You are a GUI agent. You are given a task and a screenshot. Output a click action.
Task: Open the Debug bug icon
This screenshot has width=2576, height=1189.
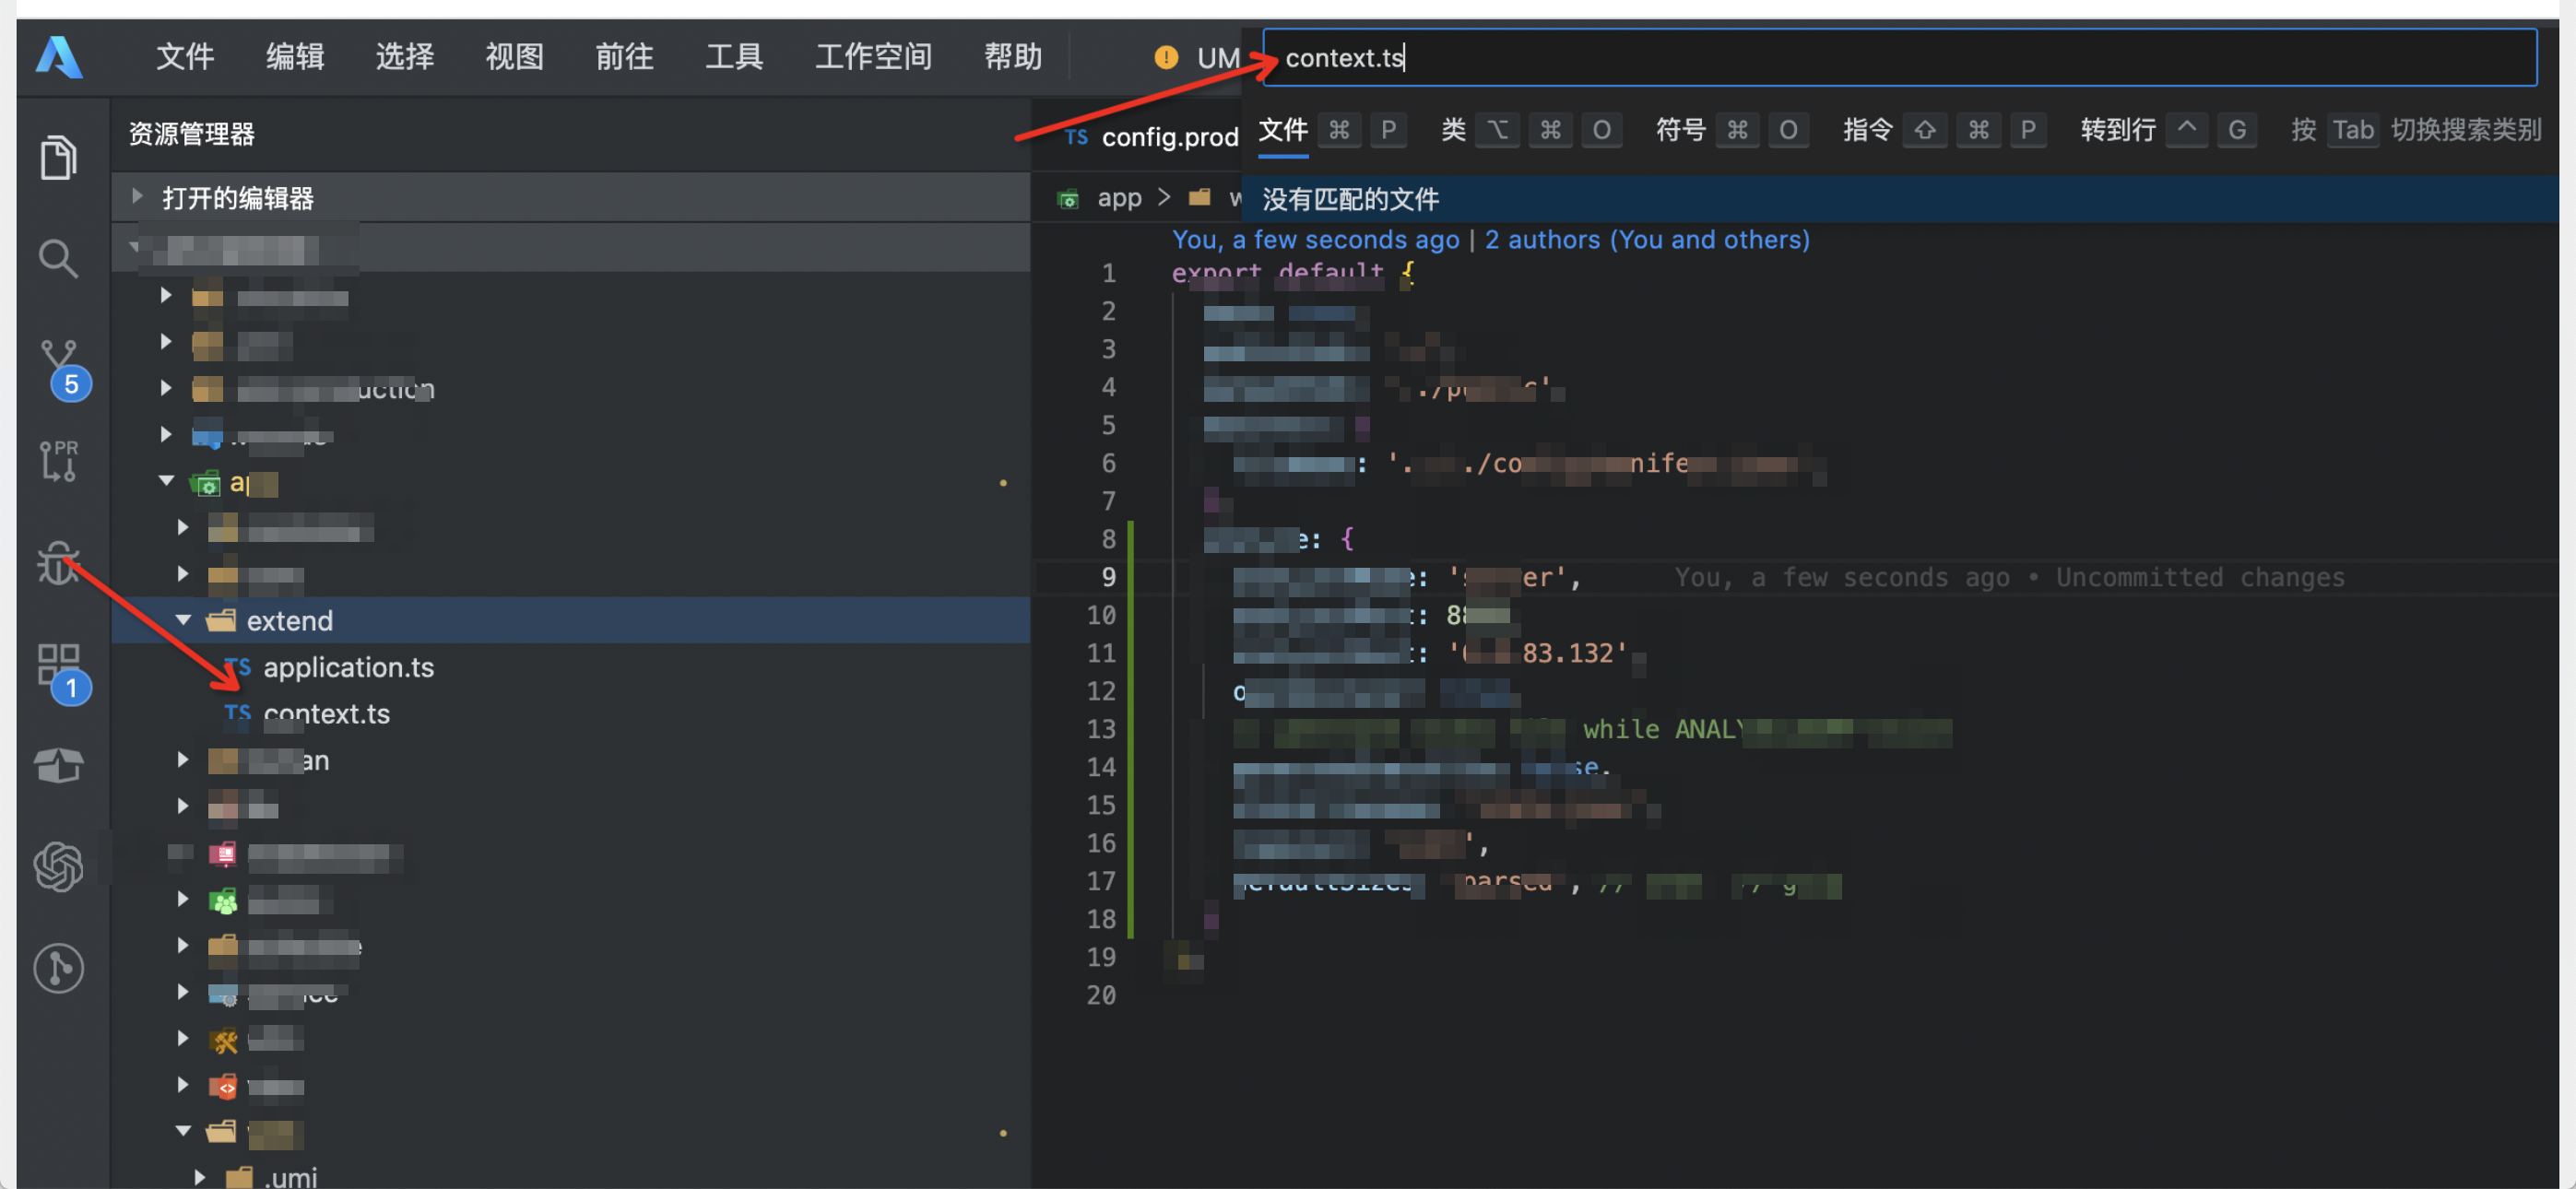(x=58, y=562)
